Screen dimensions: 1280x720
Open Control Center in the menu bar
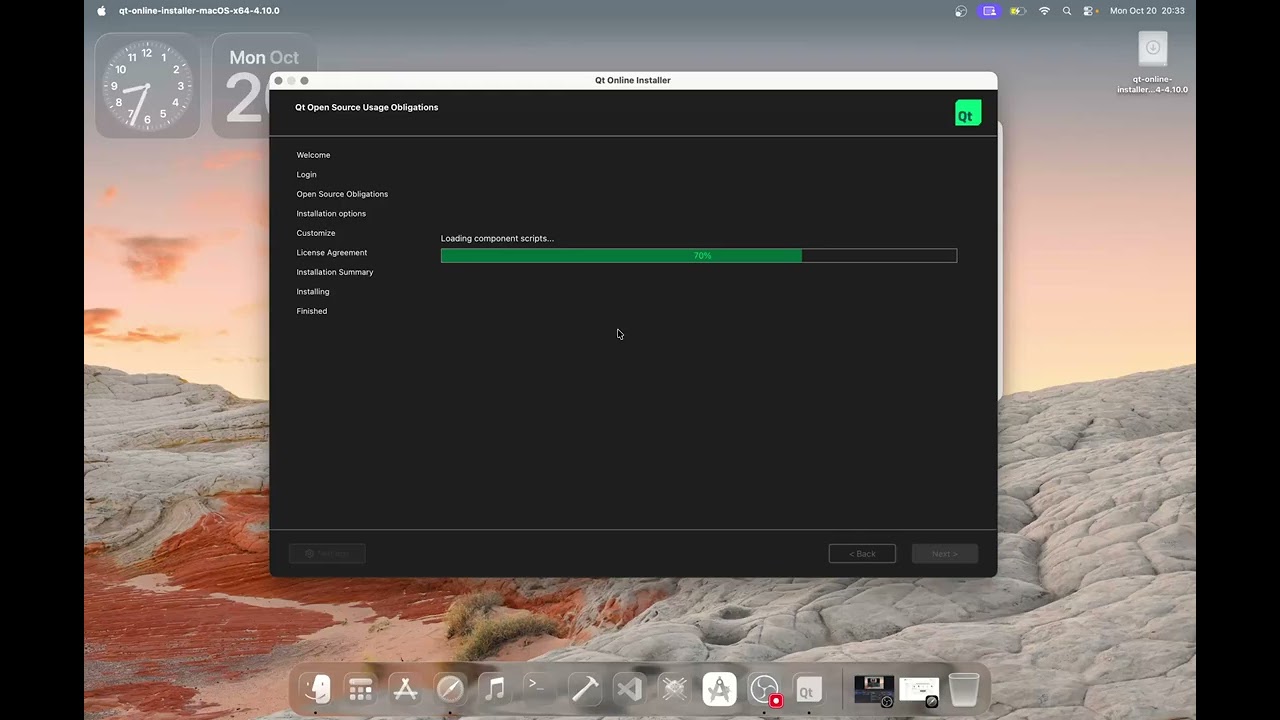1090,11
